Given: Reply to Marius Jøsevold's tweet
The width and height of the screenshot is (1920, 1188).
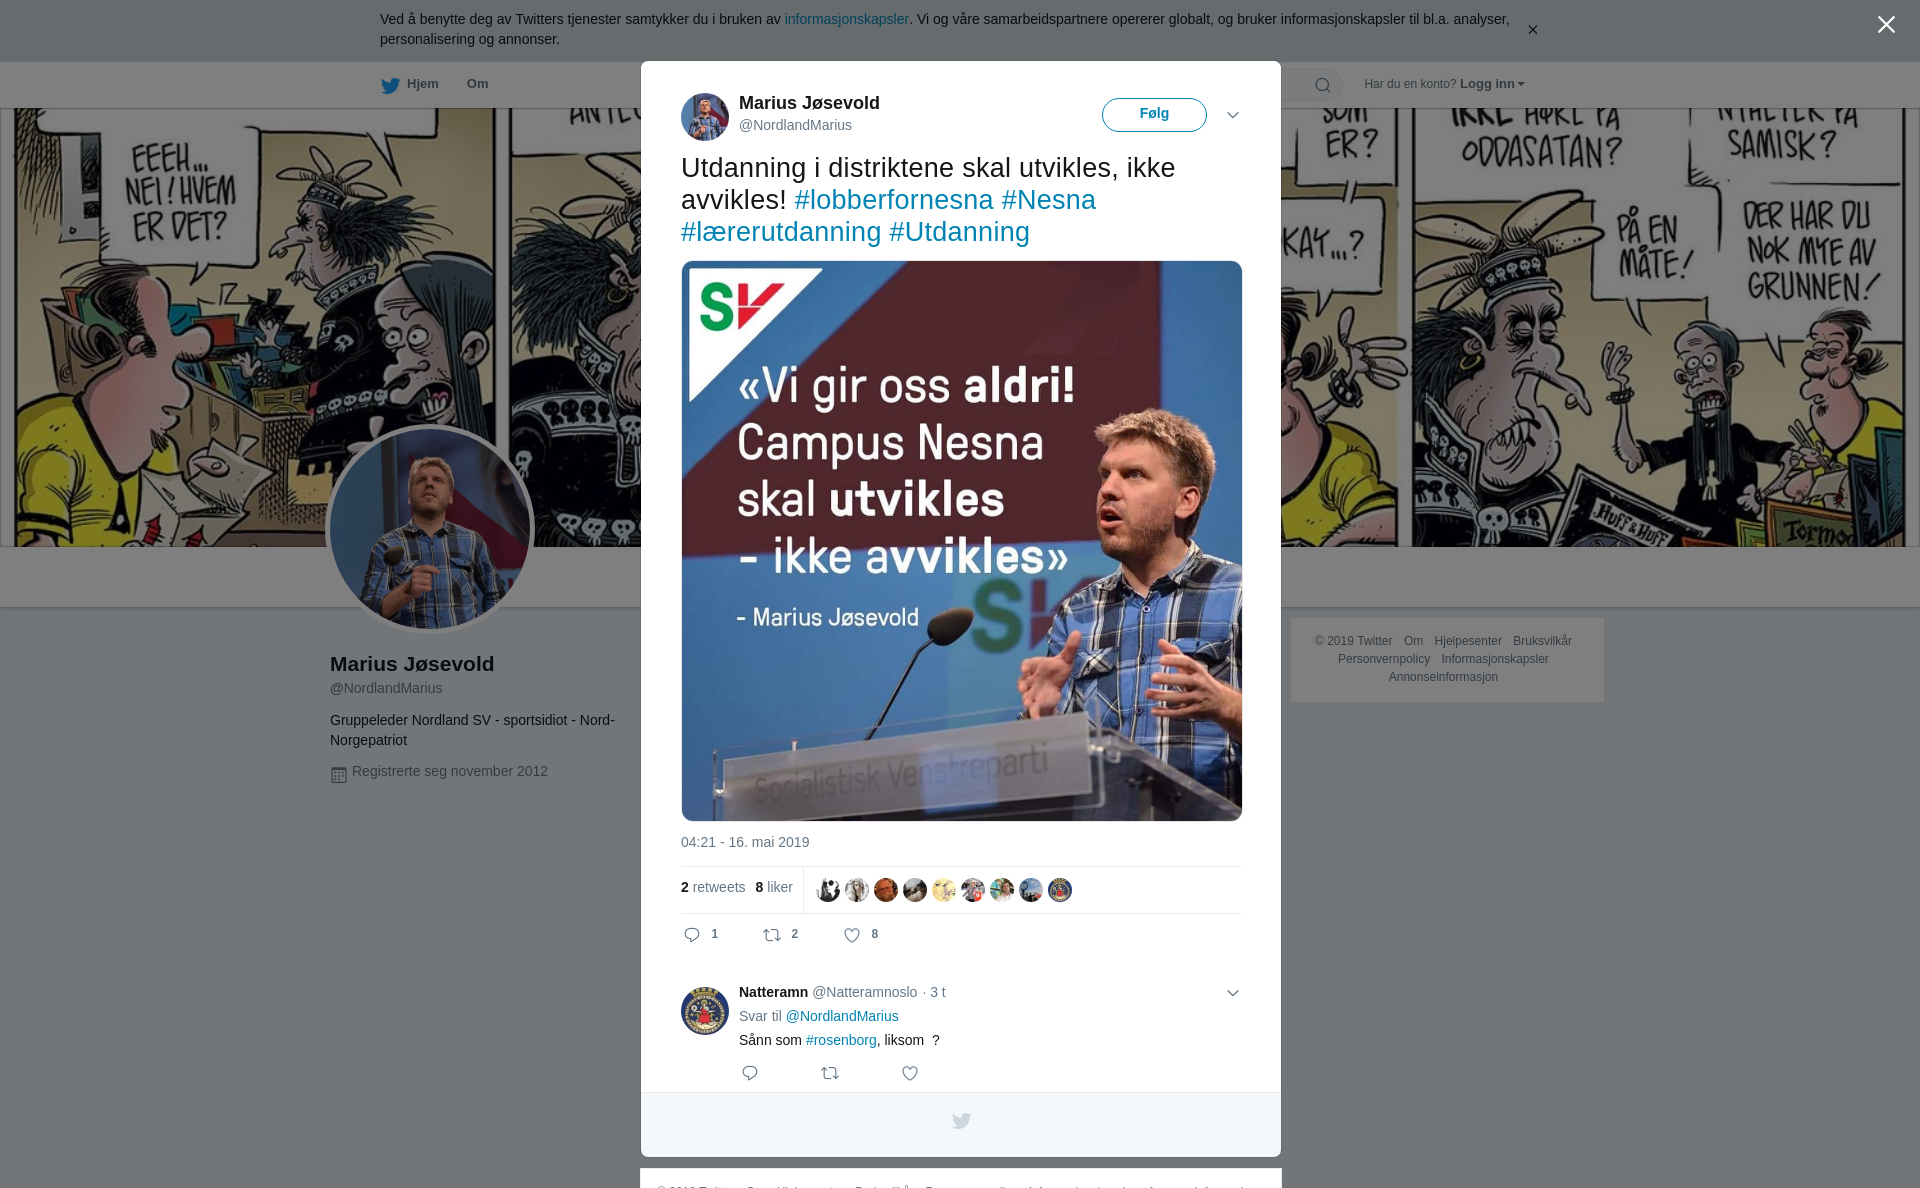Looking at the screenshot, I should click(x=692, y=935).
